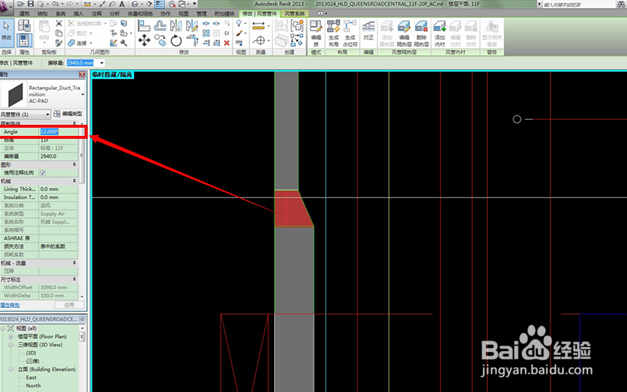Click the 添加内衬 (add lining) icon
627x392 pixels.
(439, 33)
